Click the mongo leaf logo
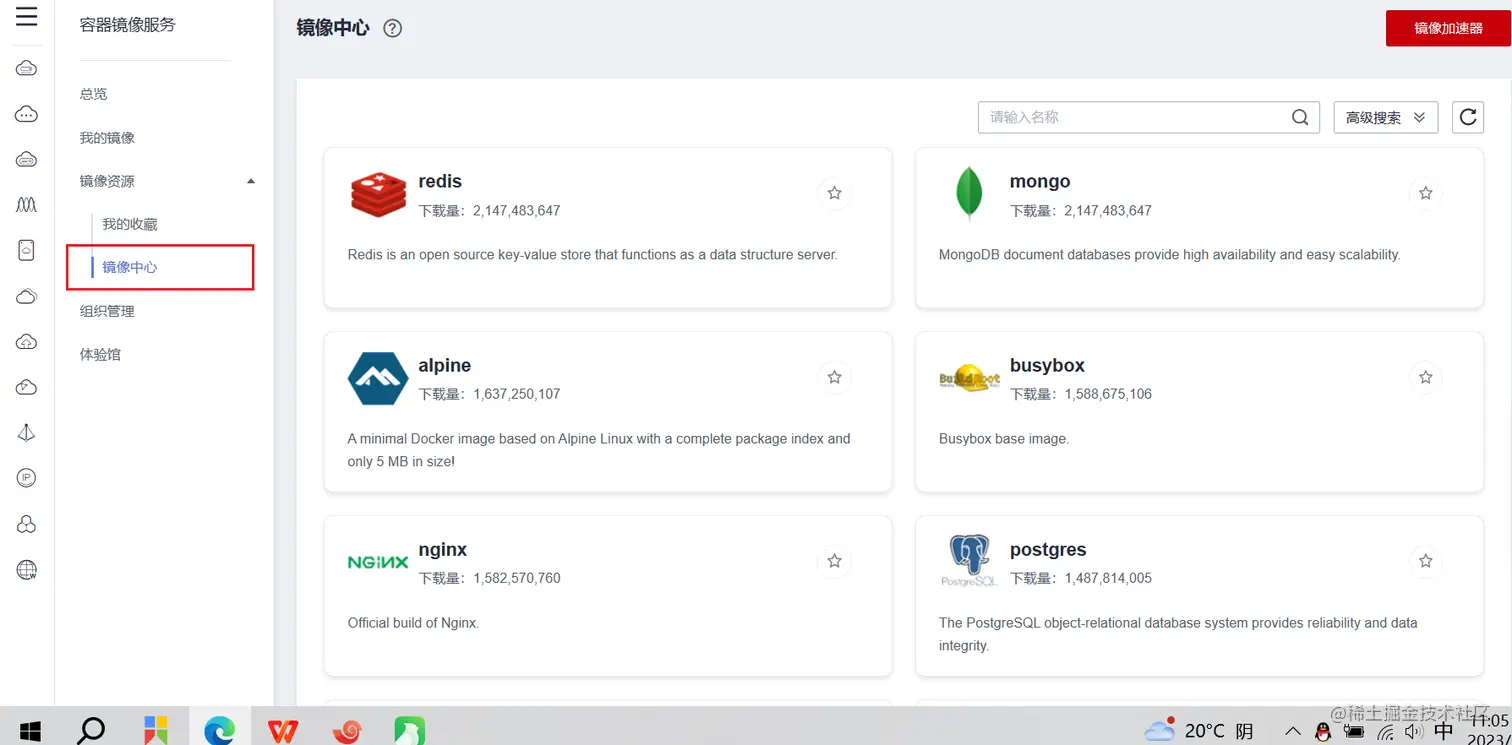1512x745 pixels. click(x=968, y=193)
